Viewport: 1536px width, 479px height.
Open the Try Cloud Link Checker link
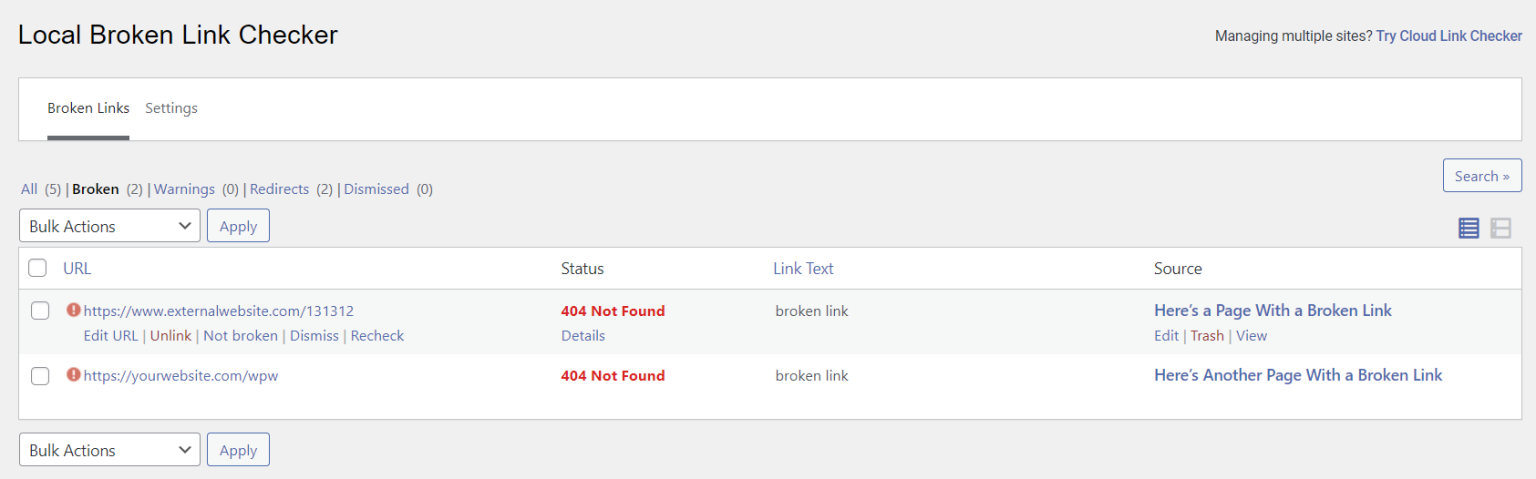[1449, 36]
